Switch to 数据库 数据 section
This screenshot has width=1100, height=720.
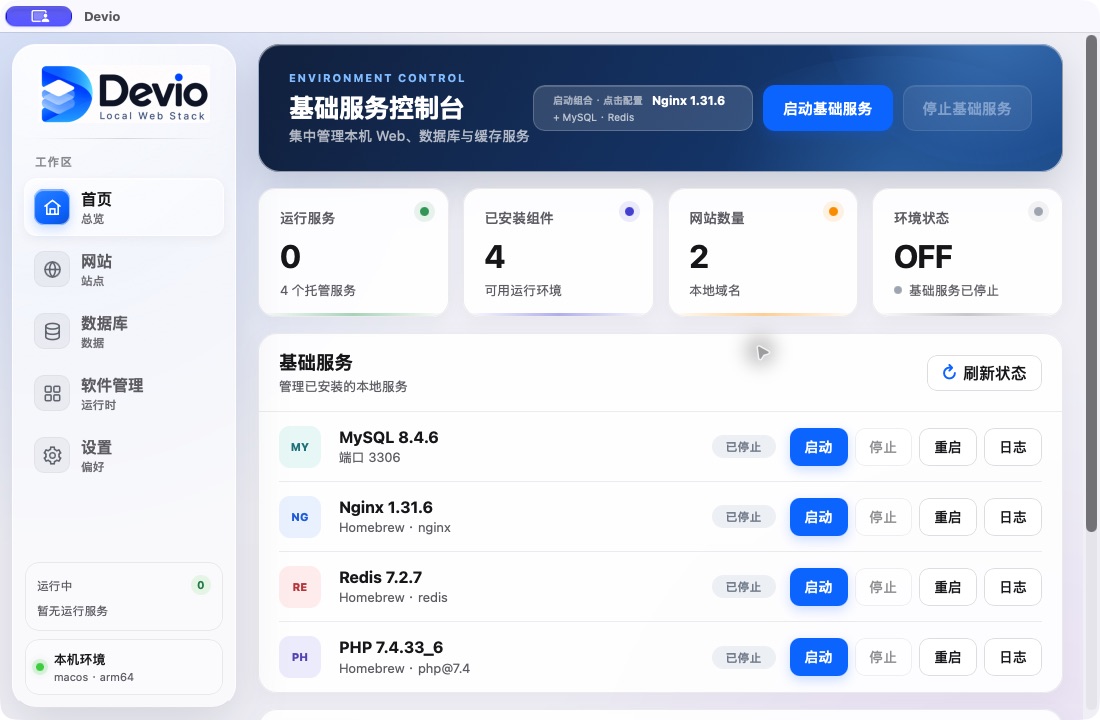pos(124,331)
